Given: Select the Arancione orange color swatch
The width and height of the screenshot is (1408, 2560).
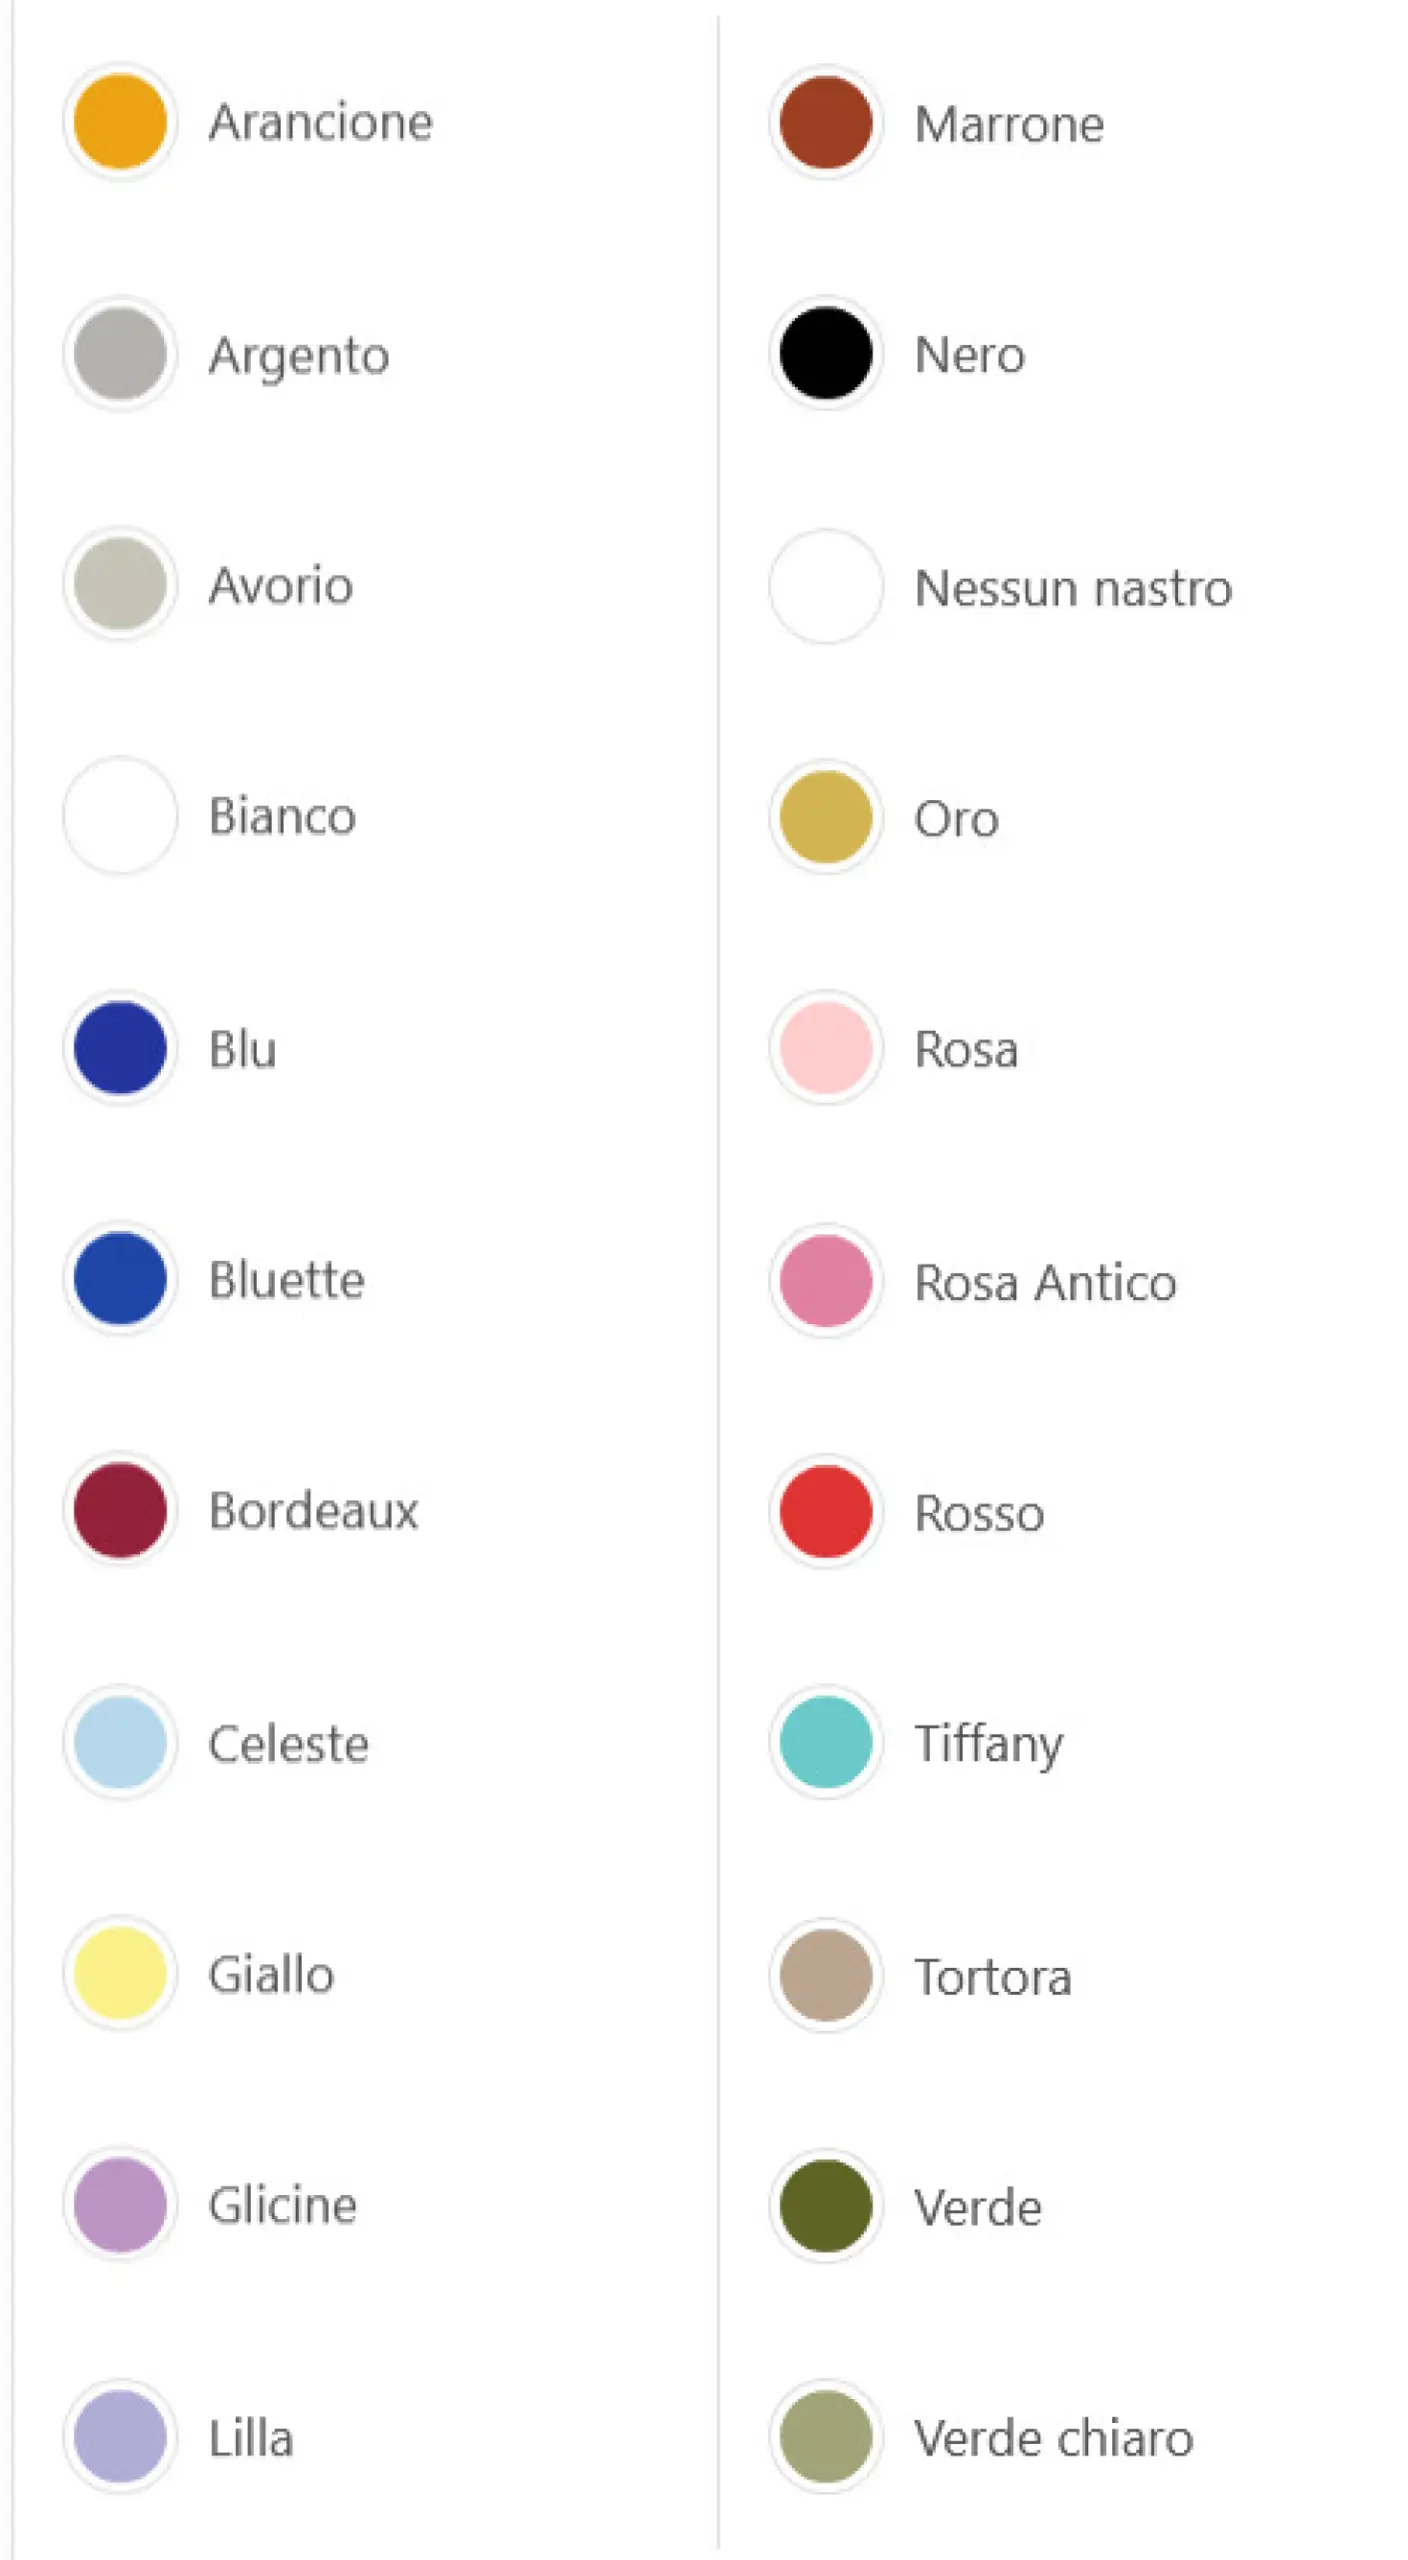Looking at the screenshot, I should (120, 122).
